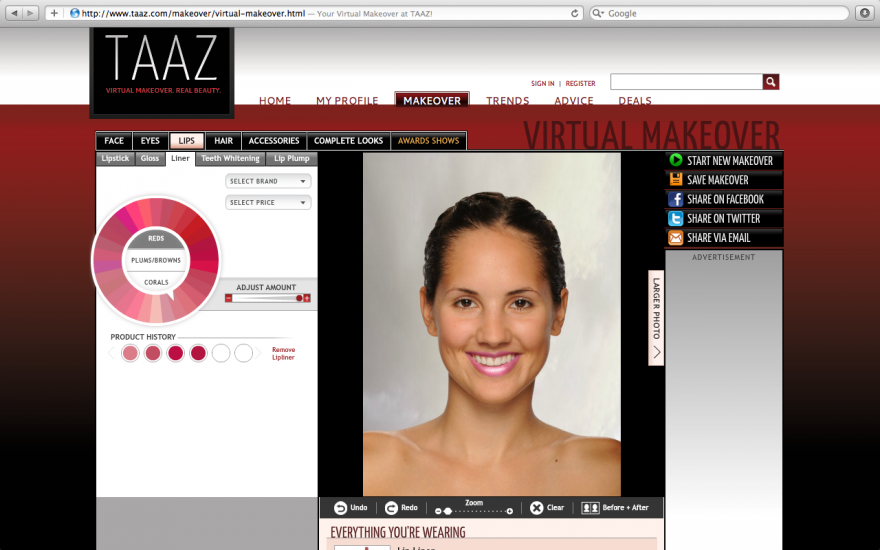
Task: Click the green Start New Makeover icon
Action: pos(676,161)
